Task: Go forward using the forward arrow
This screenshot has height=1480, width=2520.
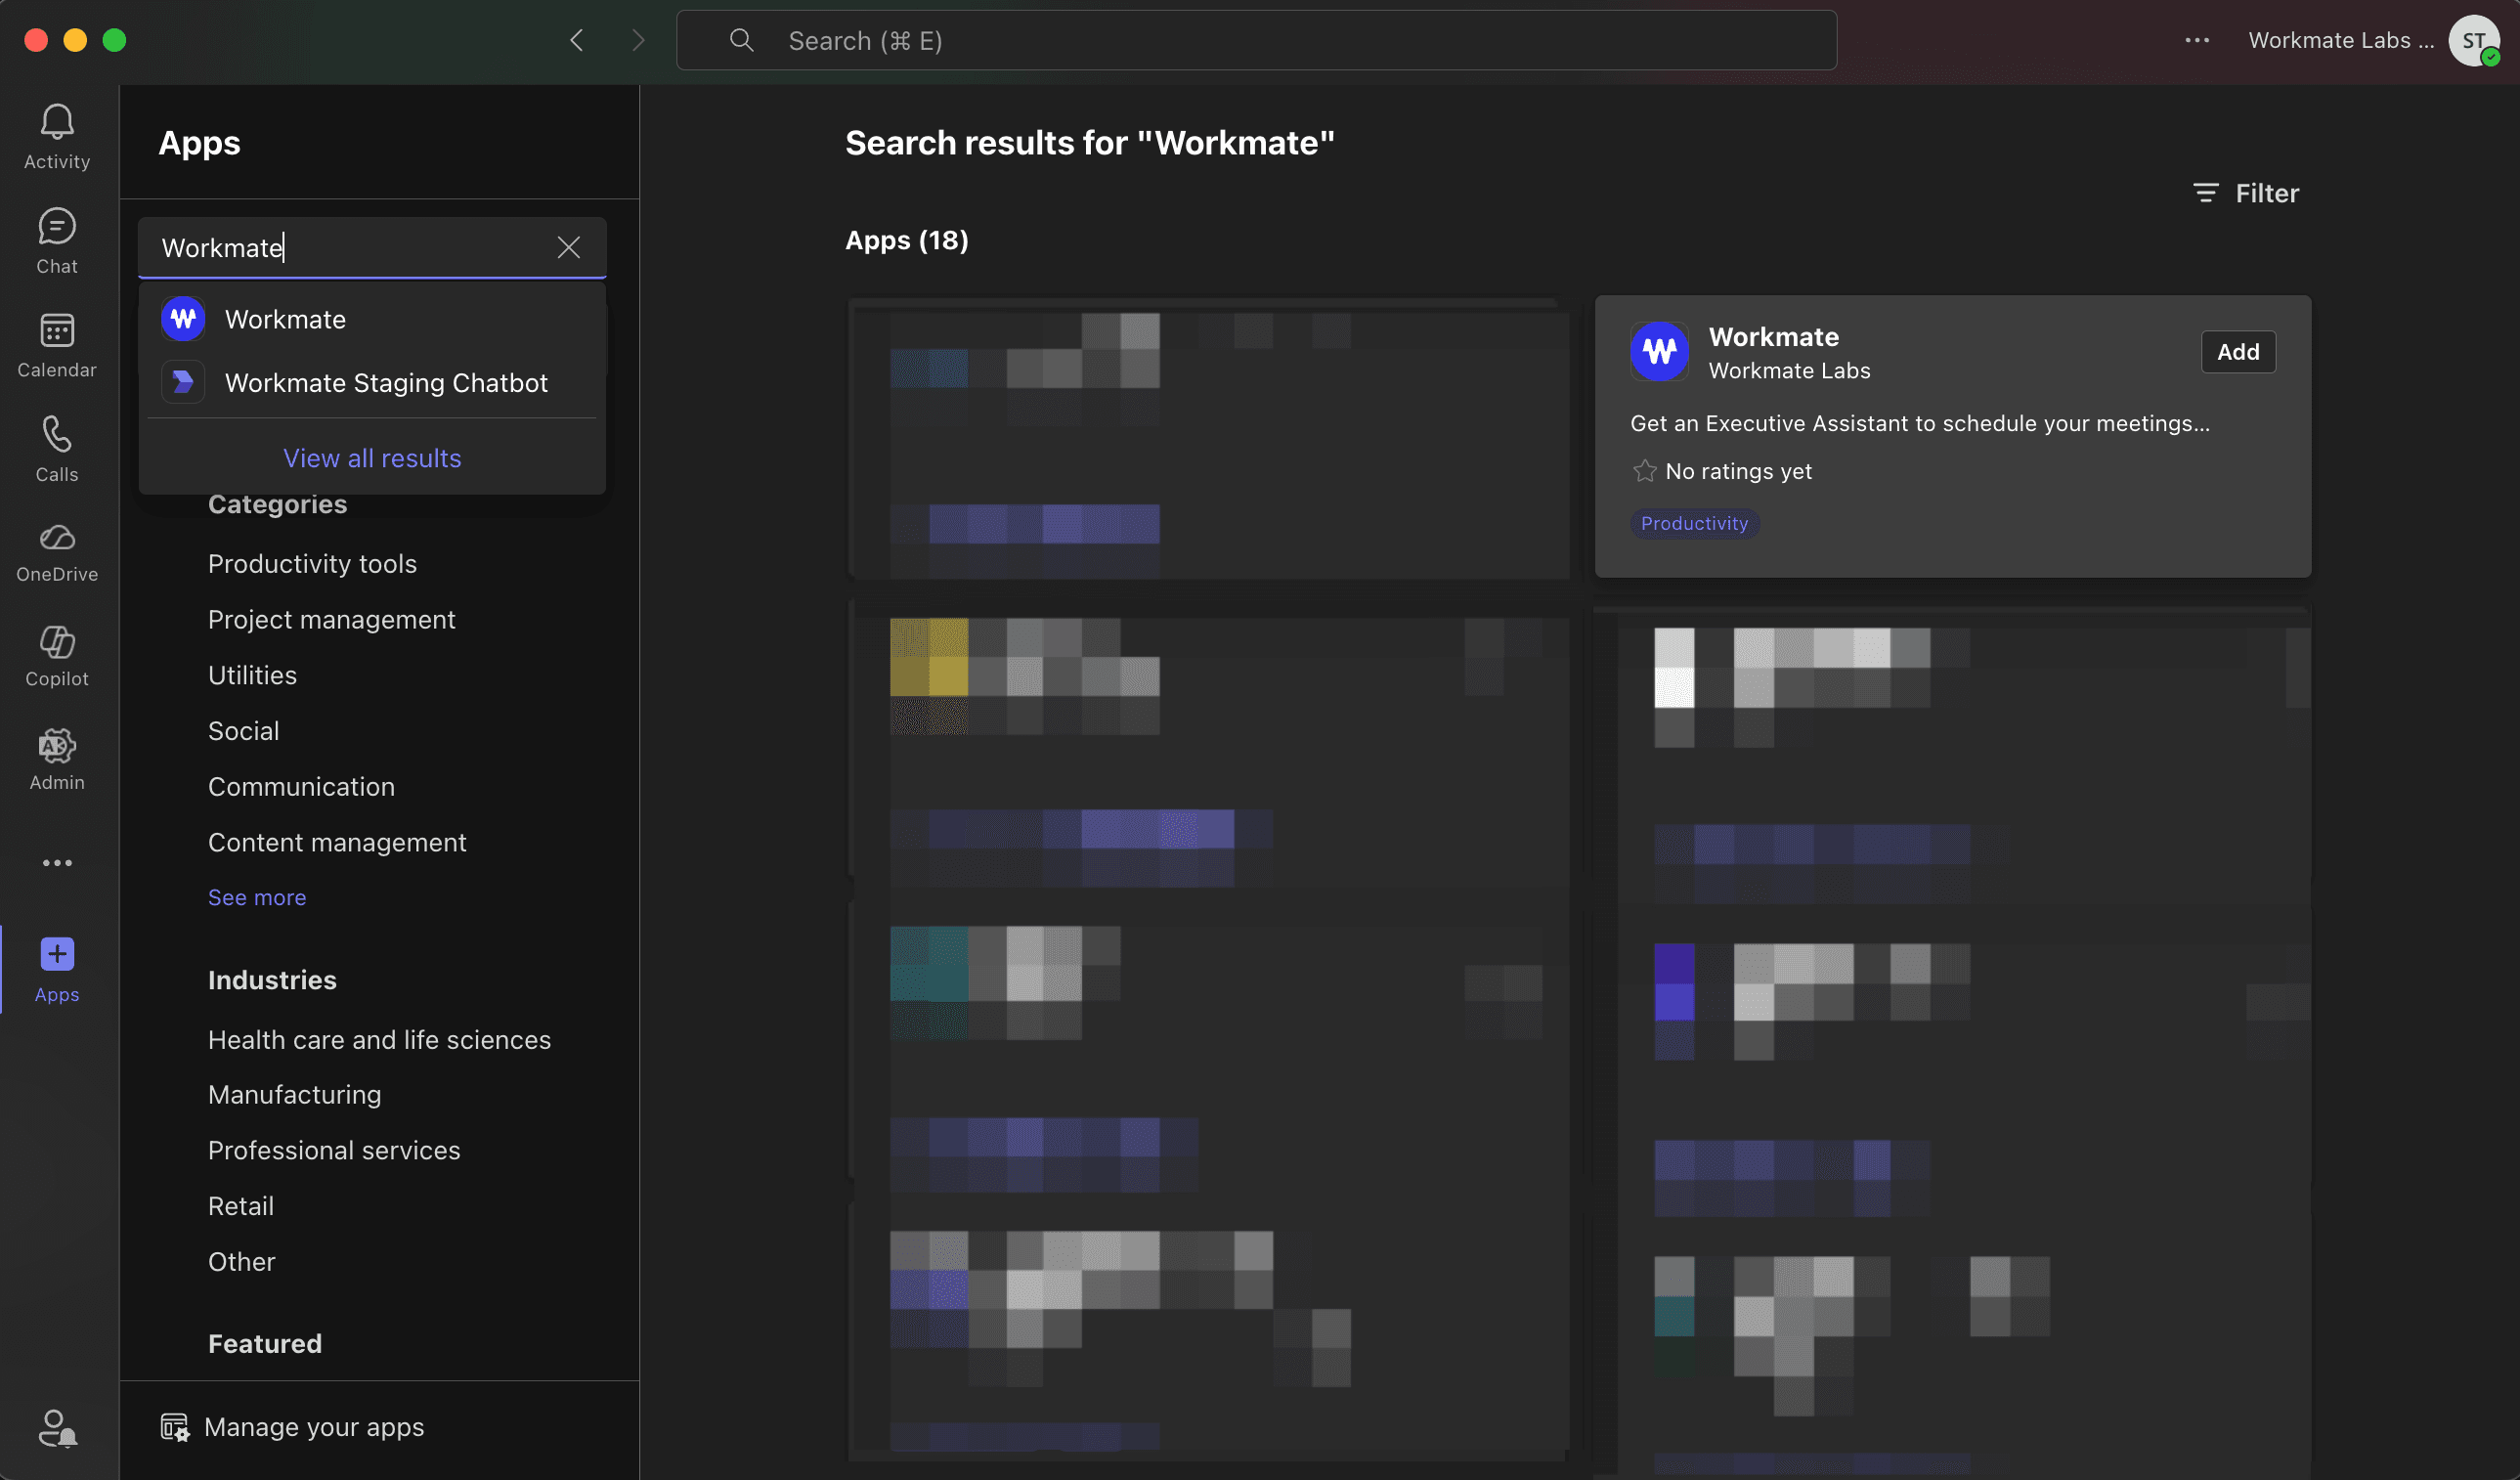Action: click(638, 40)
